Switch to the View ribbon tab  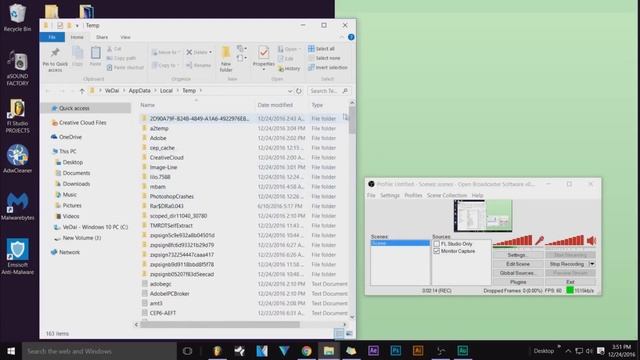[125, 37]
